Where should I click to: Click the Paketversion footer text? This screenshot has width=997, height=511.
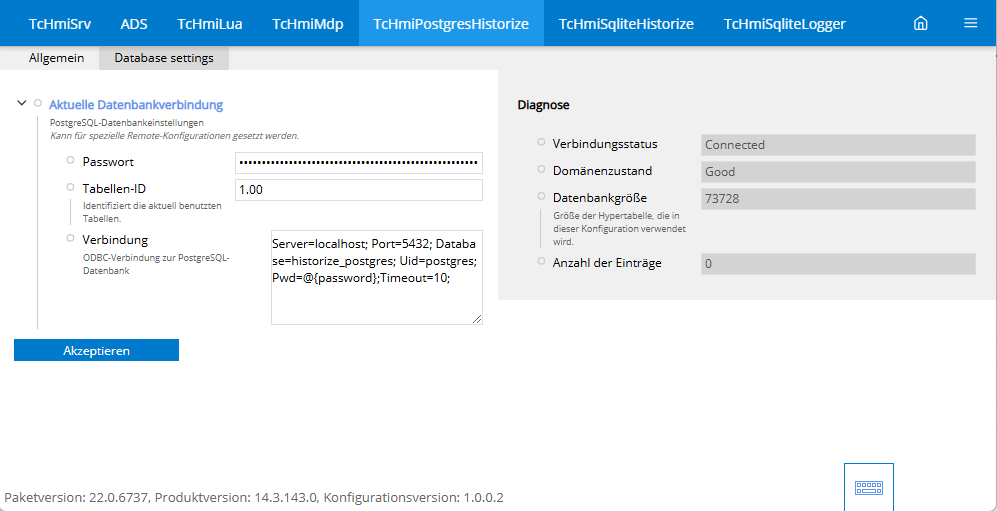click(x=254, y=497)
